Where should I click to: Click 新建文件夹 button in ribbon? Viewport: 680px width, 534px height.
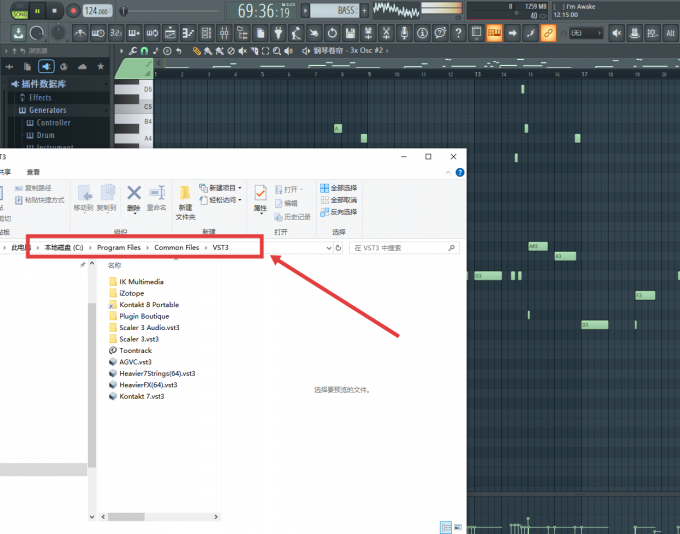(185, 203)
